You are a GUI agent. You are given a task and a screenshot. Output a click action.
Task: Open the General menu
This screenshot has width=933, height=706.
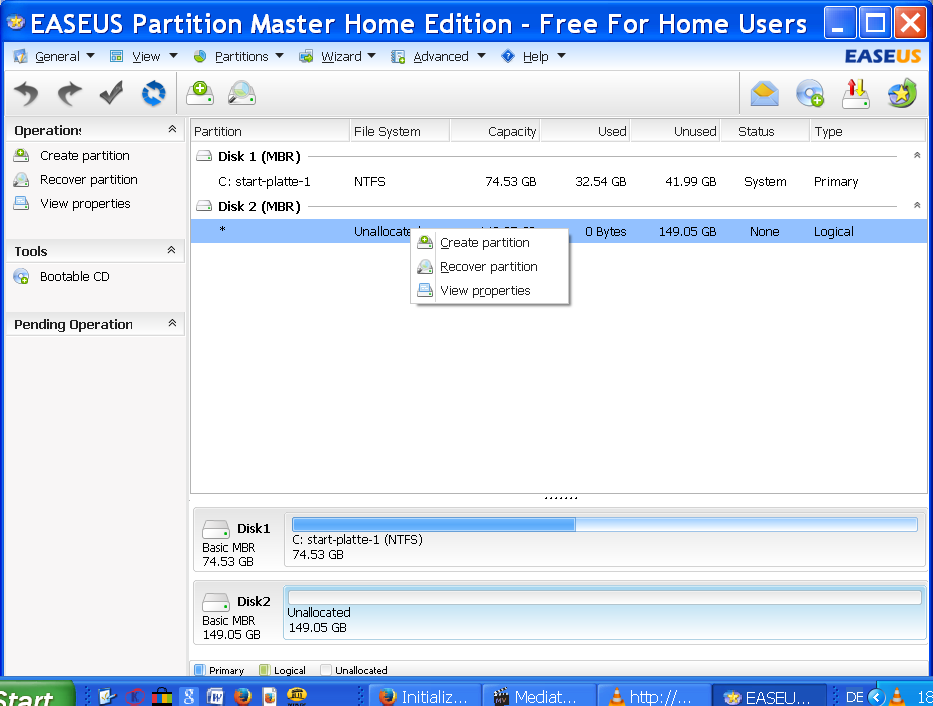click(57, 57)
